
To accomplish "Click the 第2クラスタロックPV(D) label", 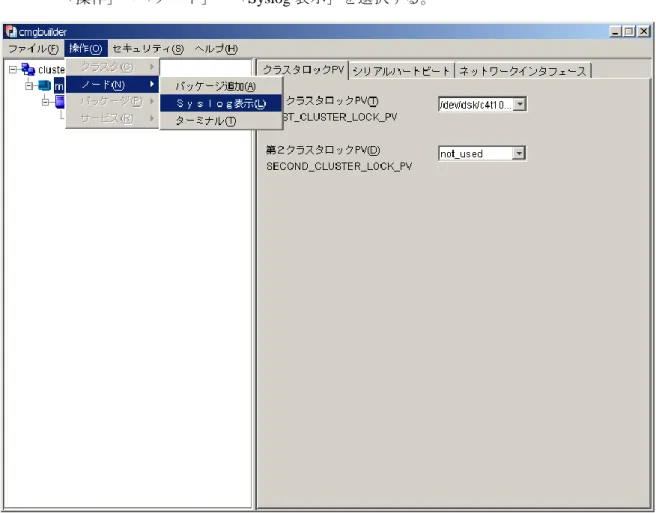I will (x=323, y=150).
